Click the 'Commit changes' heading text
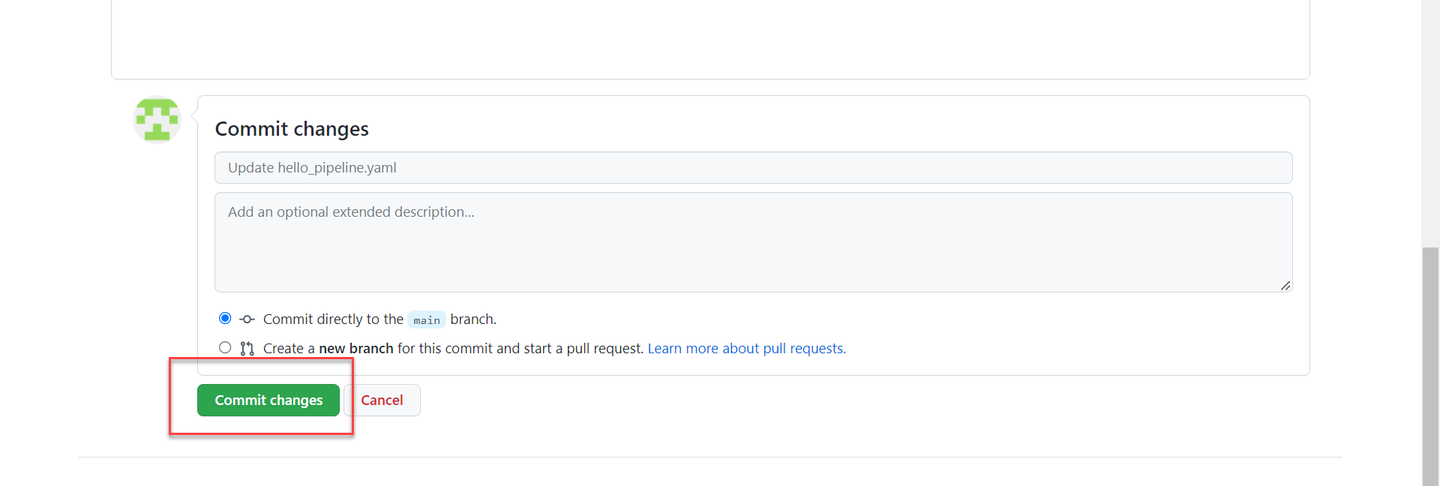The width and height of the screenshot is (1440, 486). 292,129
